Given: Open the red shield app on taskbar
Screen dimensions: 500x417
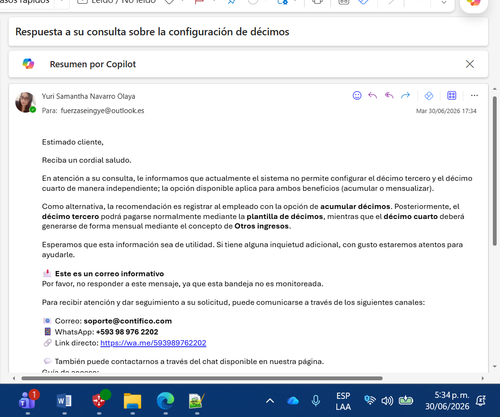Looking at the screenshot, I should click(x=99, y=401).
